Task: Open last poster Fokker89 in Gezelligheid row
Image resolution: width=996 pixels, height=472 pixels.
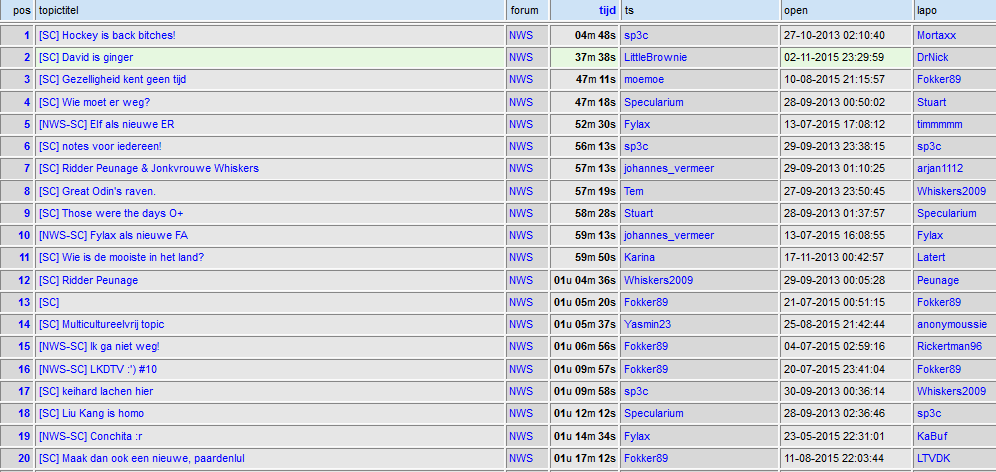Action: [939, 80]
